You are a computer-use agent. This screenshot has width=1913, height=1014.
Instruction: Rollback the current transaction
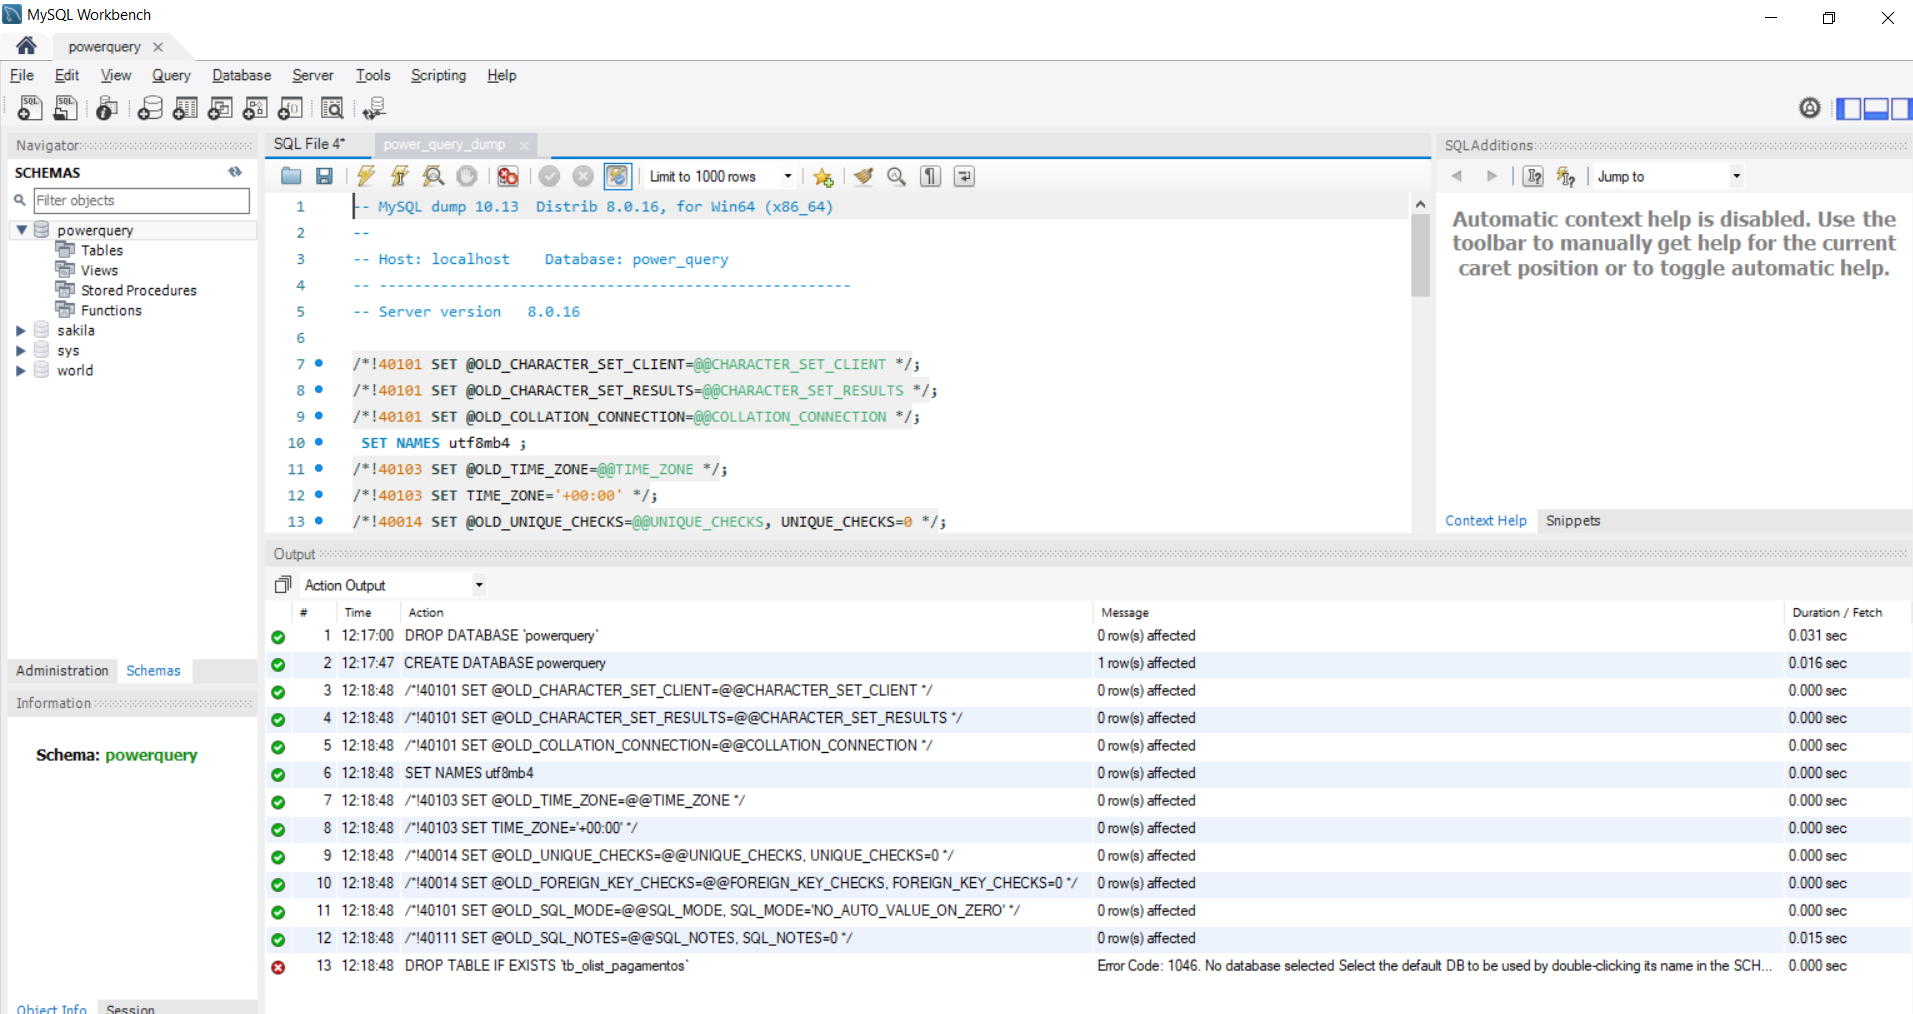[x=583, y=176]
